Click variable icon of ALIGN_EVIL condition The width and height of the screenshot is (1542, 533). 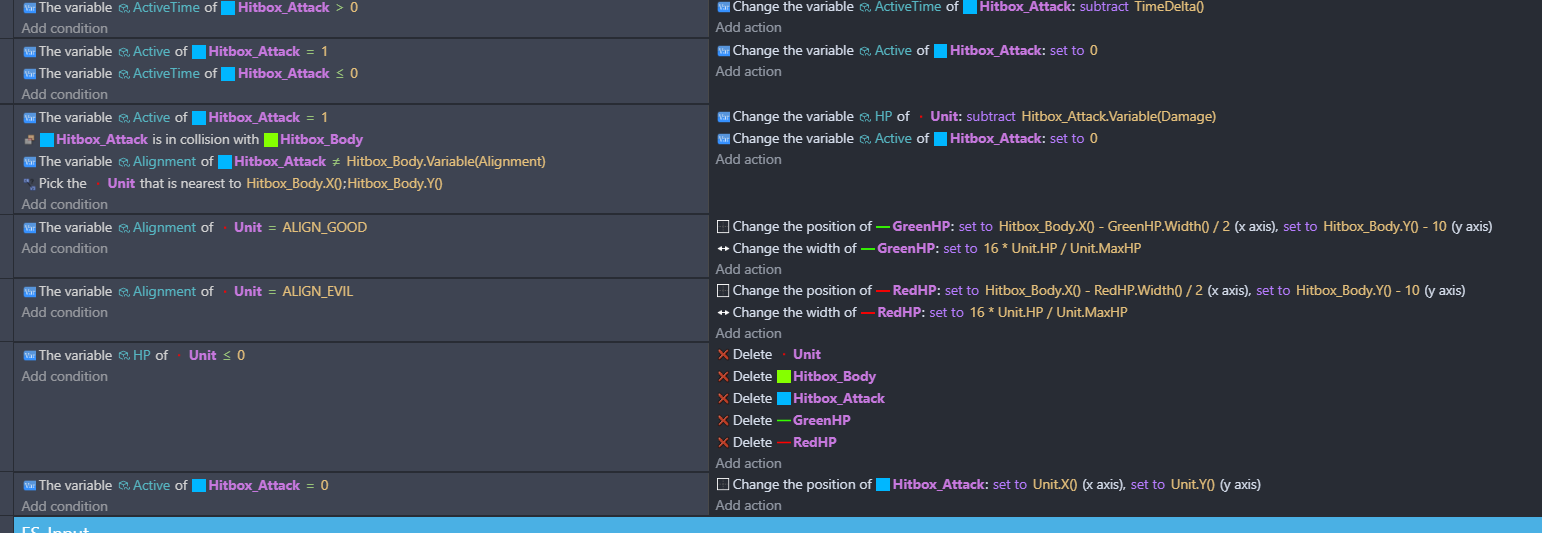(x=29, y=291)
